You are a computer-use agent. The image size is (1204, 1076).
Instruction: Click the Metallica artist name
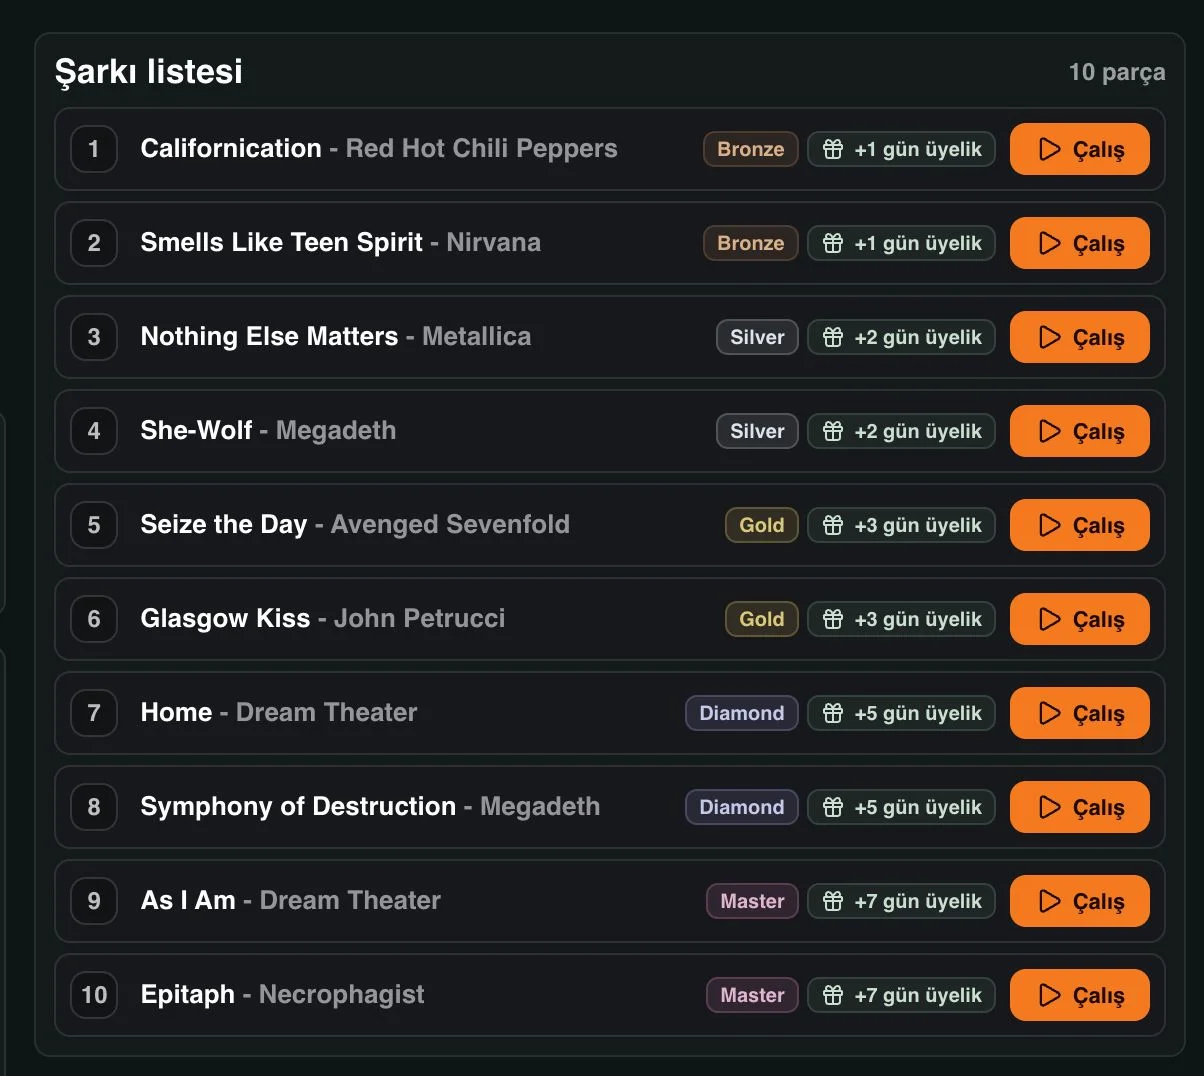[x=477, y=337]
